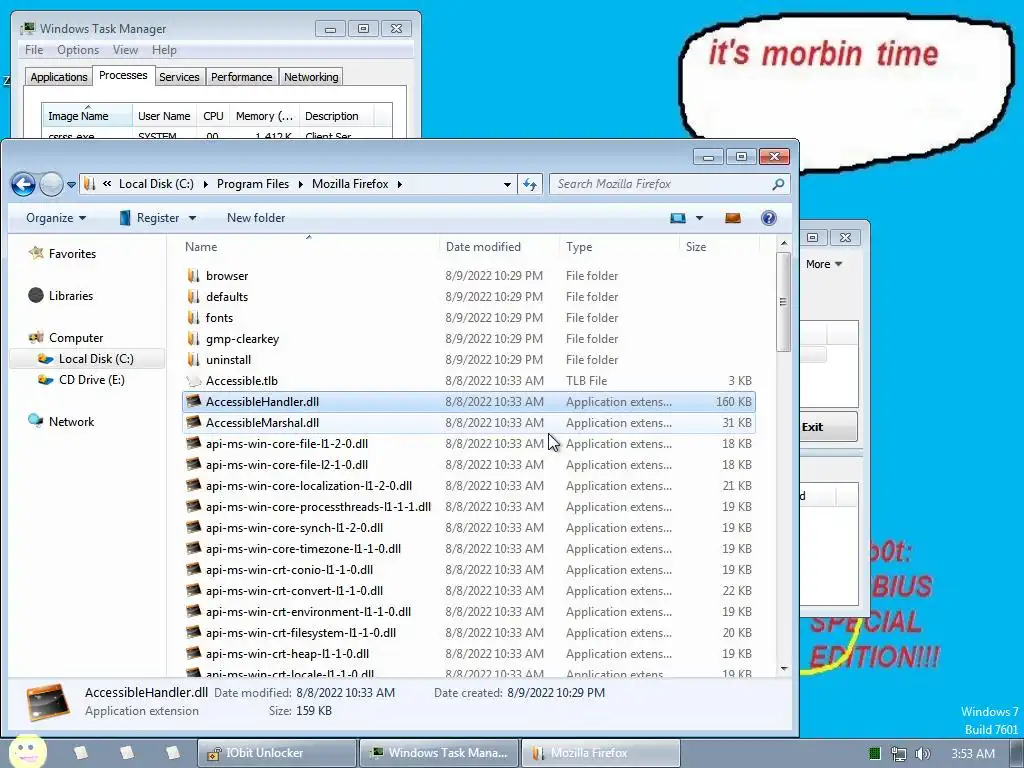
Task: Click Exit button in IObit Unlocker window
Action: [x=828, y=427]
